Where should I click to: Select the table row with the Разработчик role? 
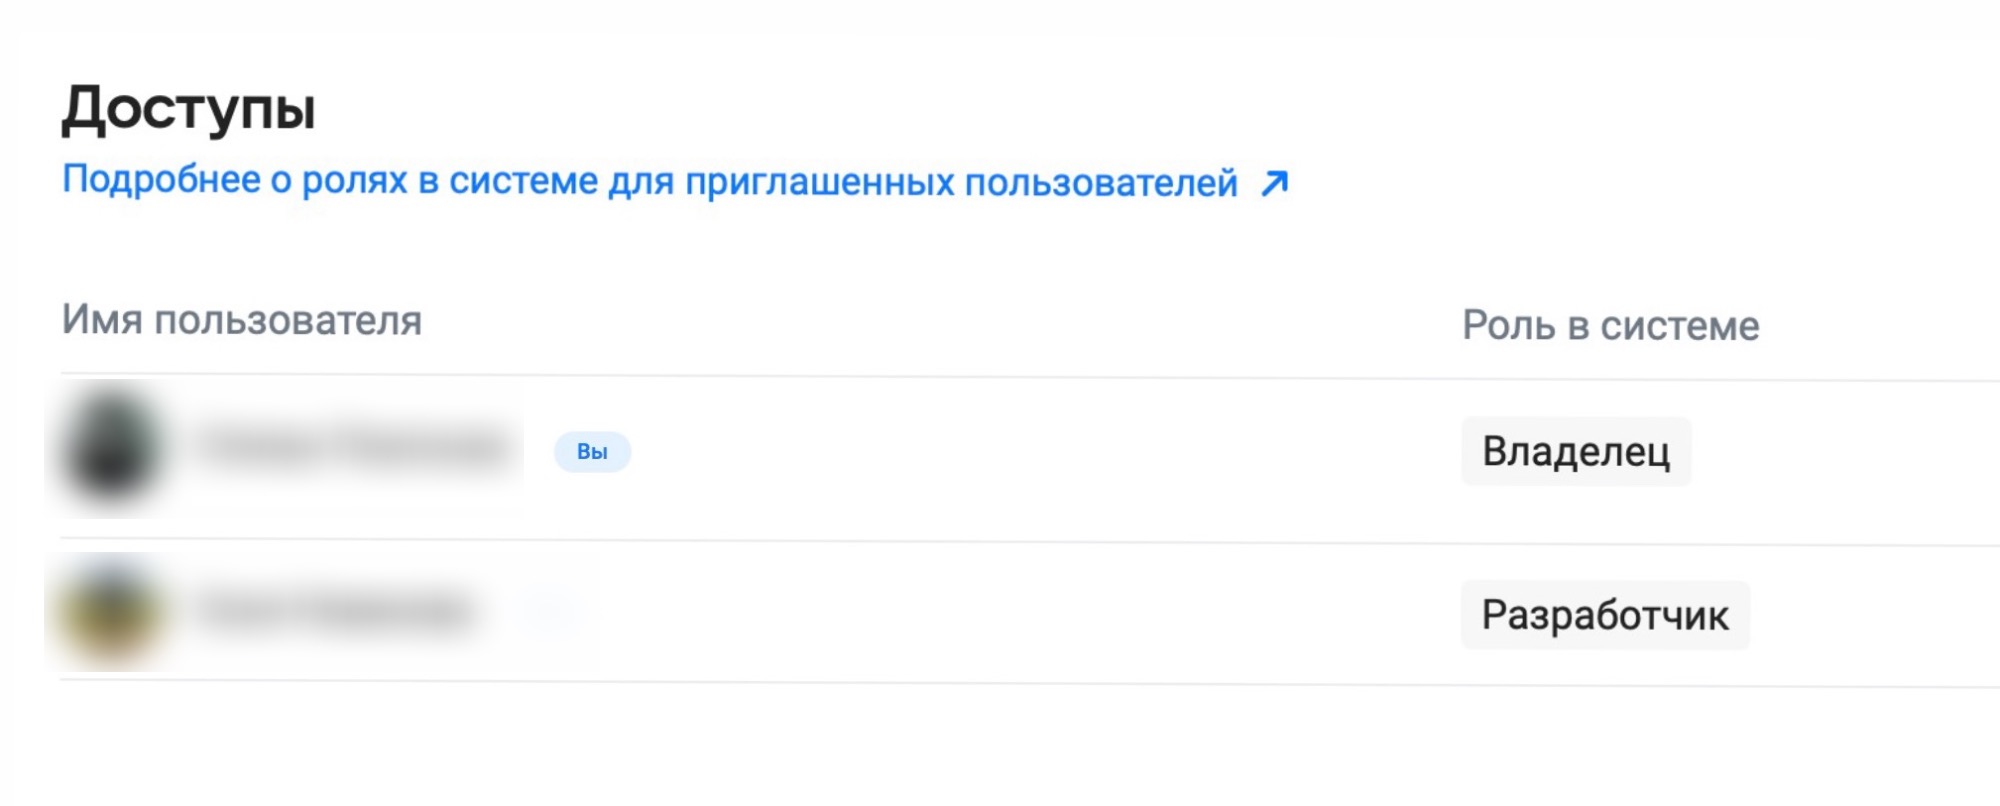(1030, 613)
